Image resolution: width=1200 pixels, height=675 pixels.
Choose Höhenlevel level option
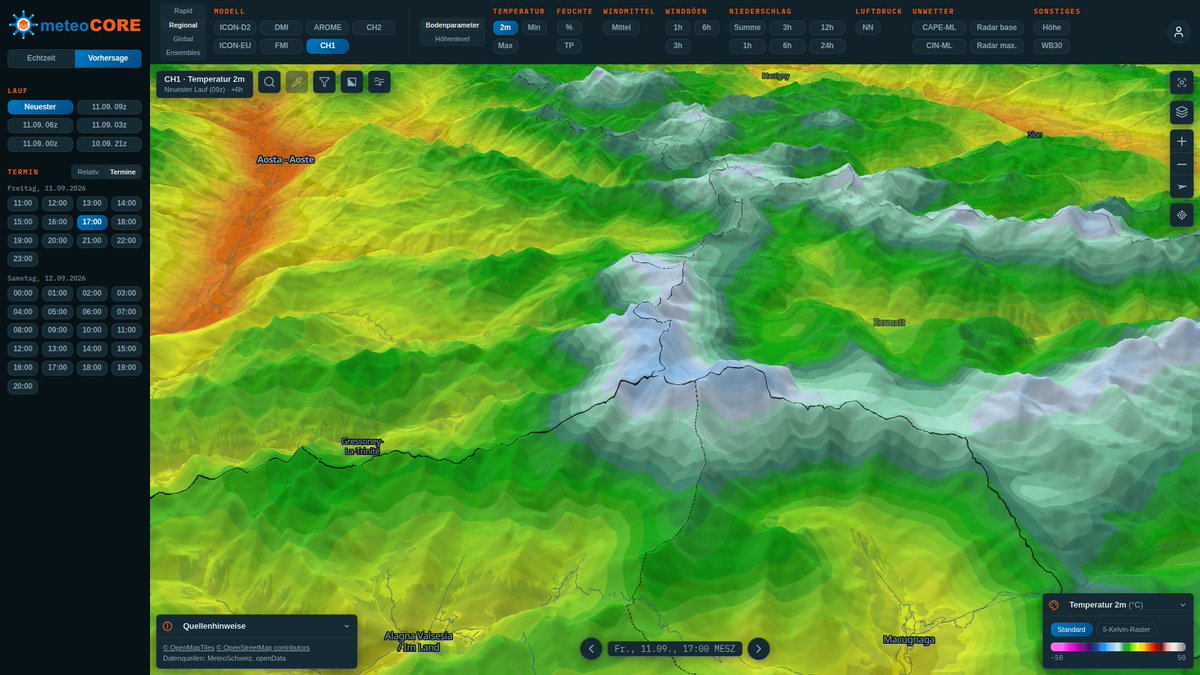(x=452, y=39)
